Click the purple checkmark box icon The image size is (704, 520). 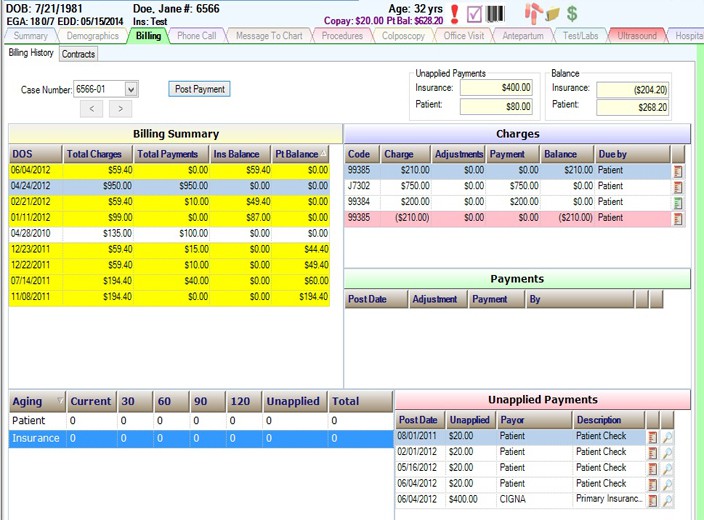point(474,14)
